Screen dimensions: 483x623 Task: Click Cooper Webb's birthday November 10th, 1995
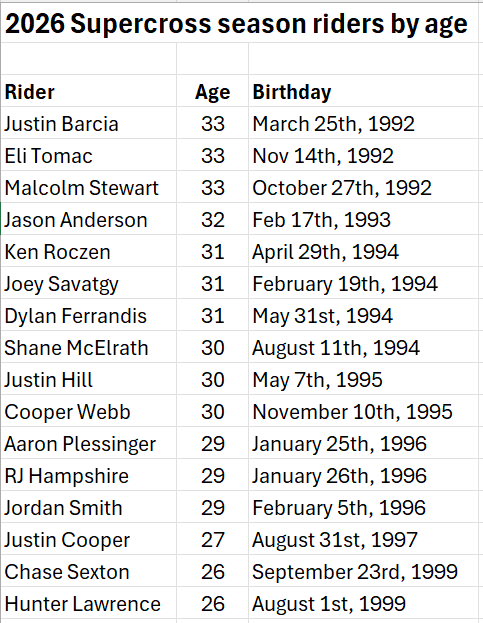coord(352,412)
